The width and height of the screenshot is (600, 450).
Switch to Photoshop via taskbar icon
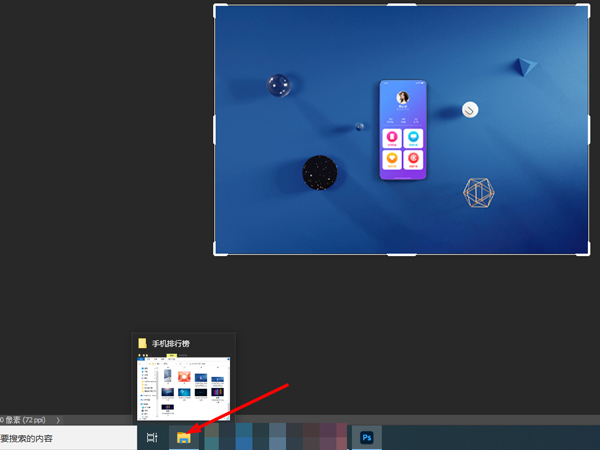point(367,437)
